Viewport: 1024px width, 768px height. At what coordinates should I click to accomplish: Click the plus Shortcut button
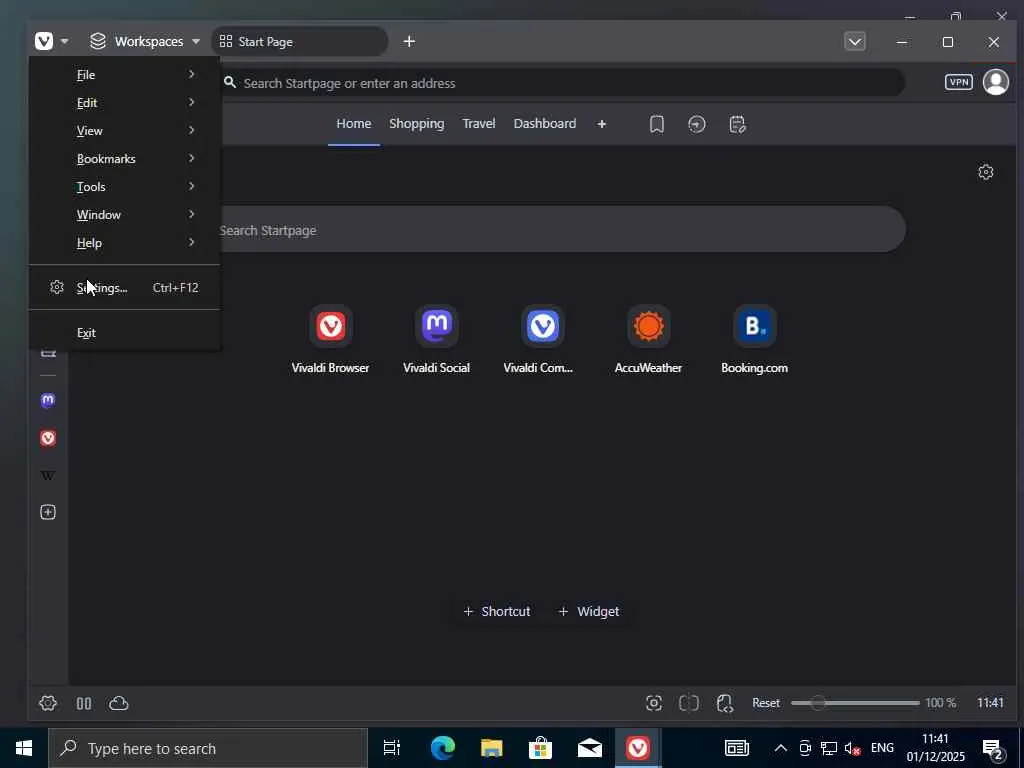tap(497, 611)
